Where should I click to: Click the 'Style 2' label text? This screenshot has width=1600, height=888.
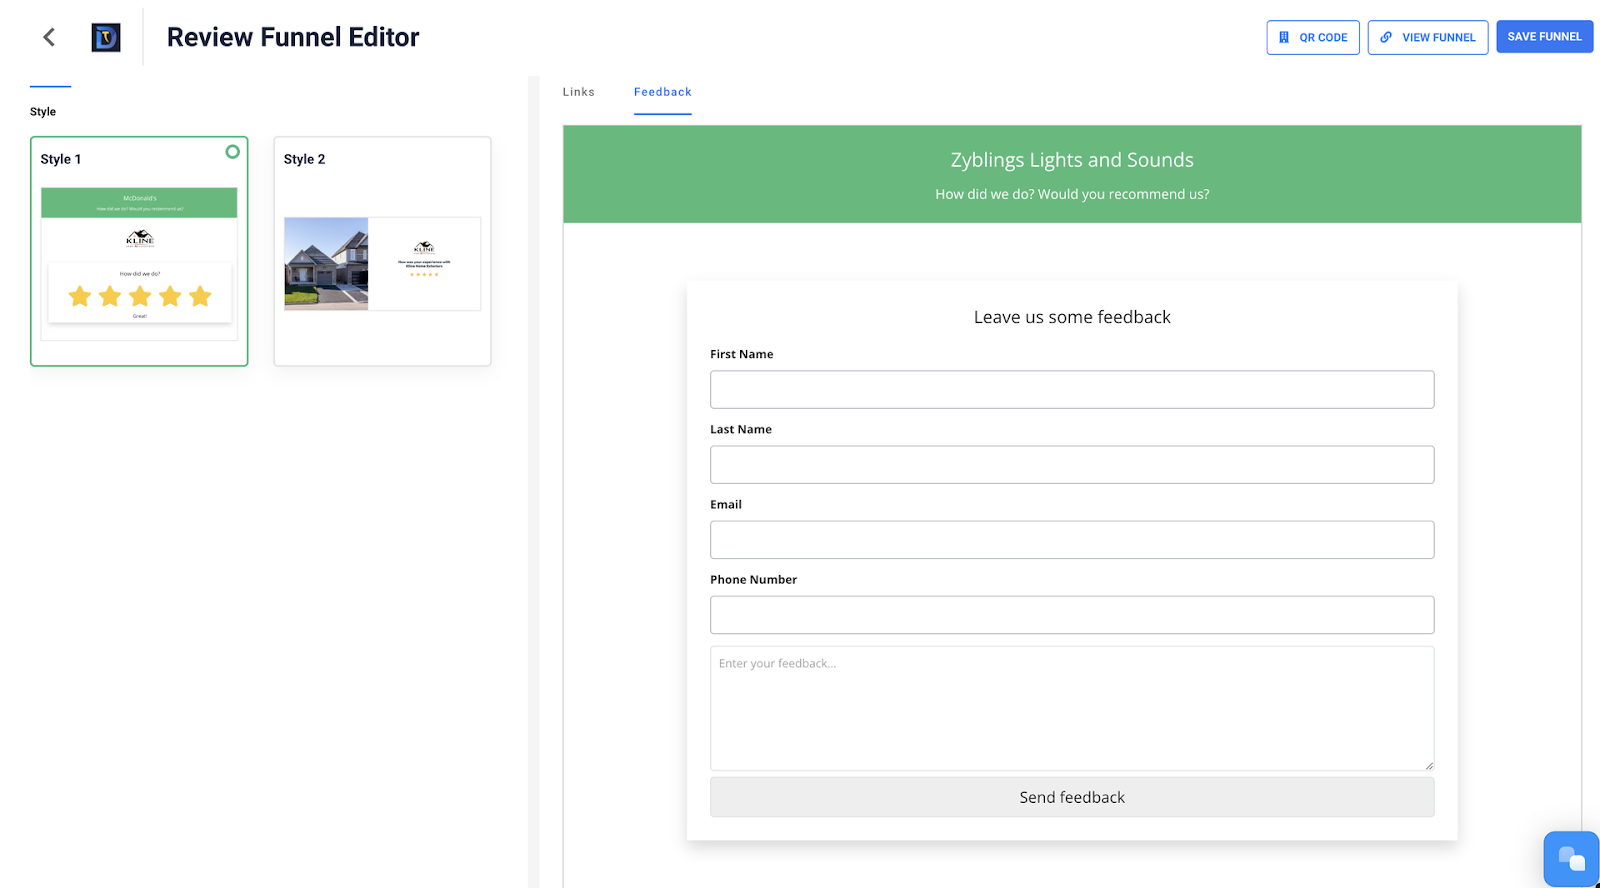click(304, 159)
